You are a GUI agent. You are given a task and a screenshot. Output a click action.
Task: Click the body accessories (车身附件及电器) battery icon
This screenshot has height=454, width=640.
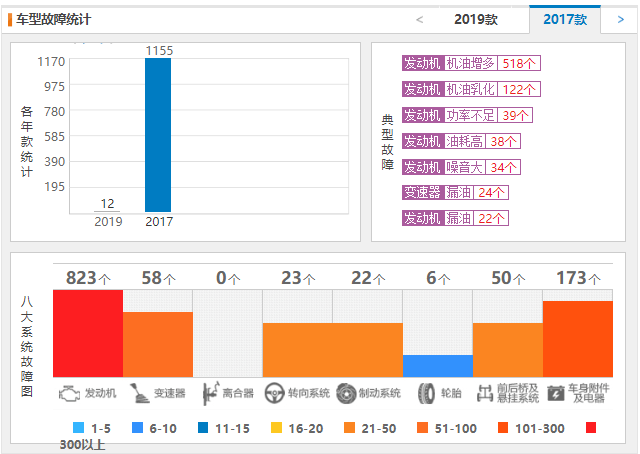point(556,394)
